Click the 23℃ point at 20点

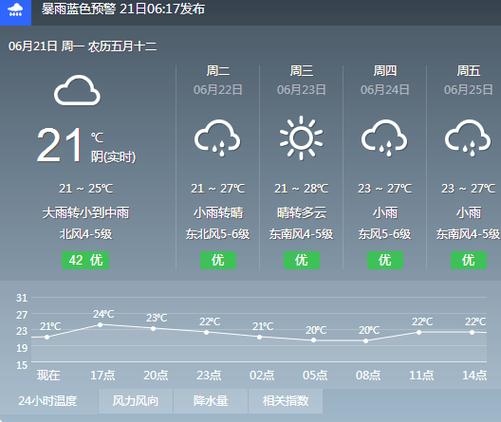pos(153,329)
